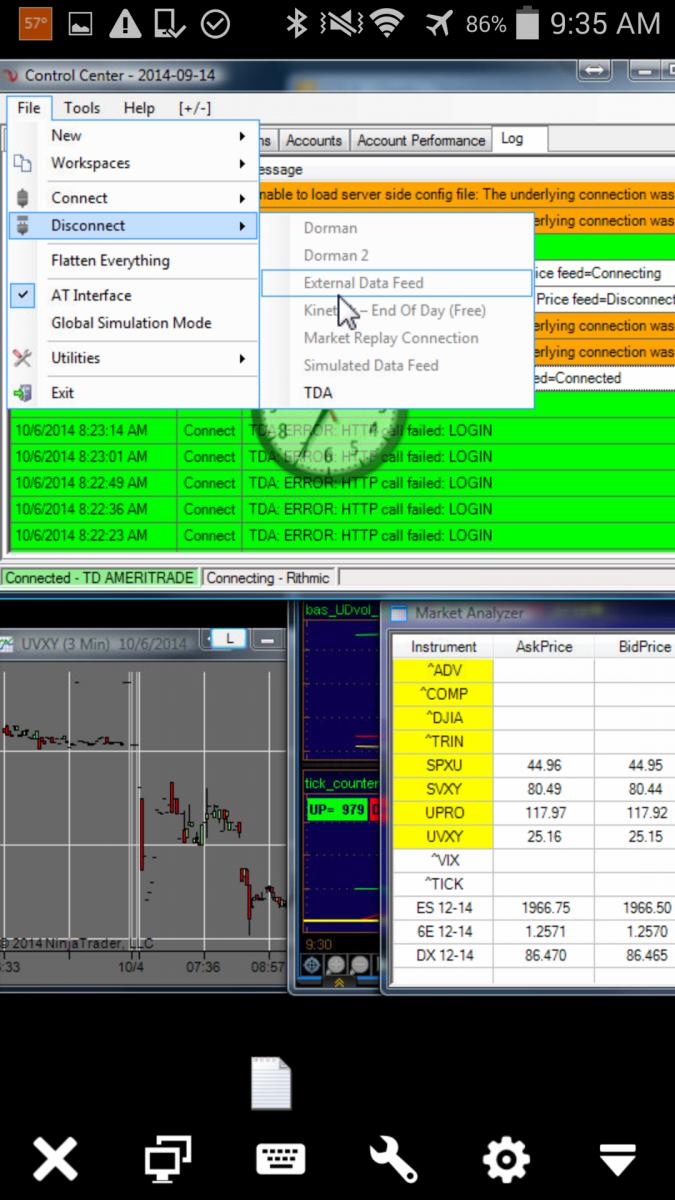The image size is (675, 1200).
Task: Select Global Simulation Mode
Action: (131, 323)
